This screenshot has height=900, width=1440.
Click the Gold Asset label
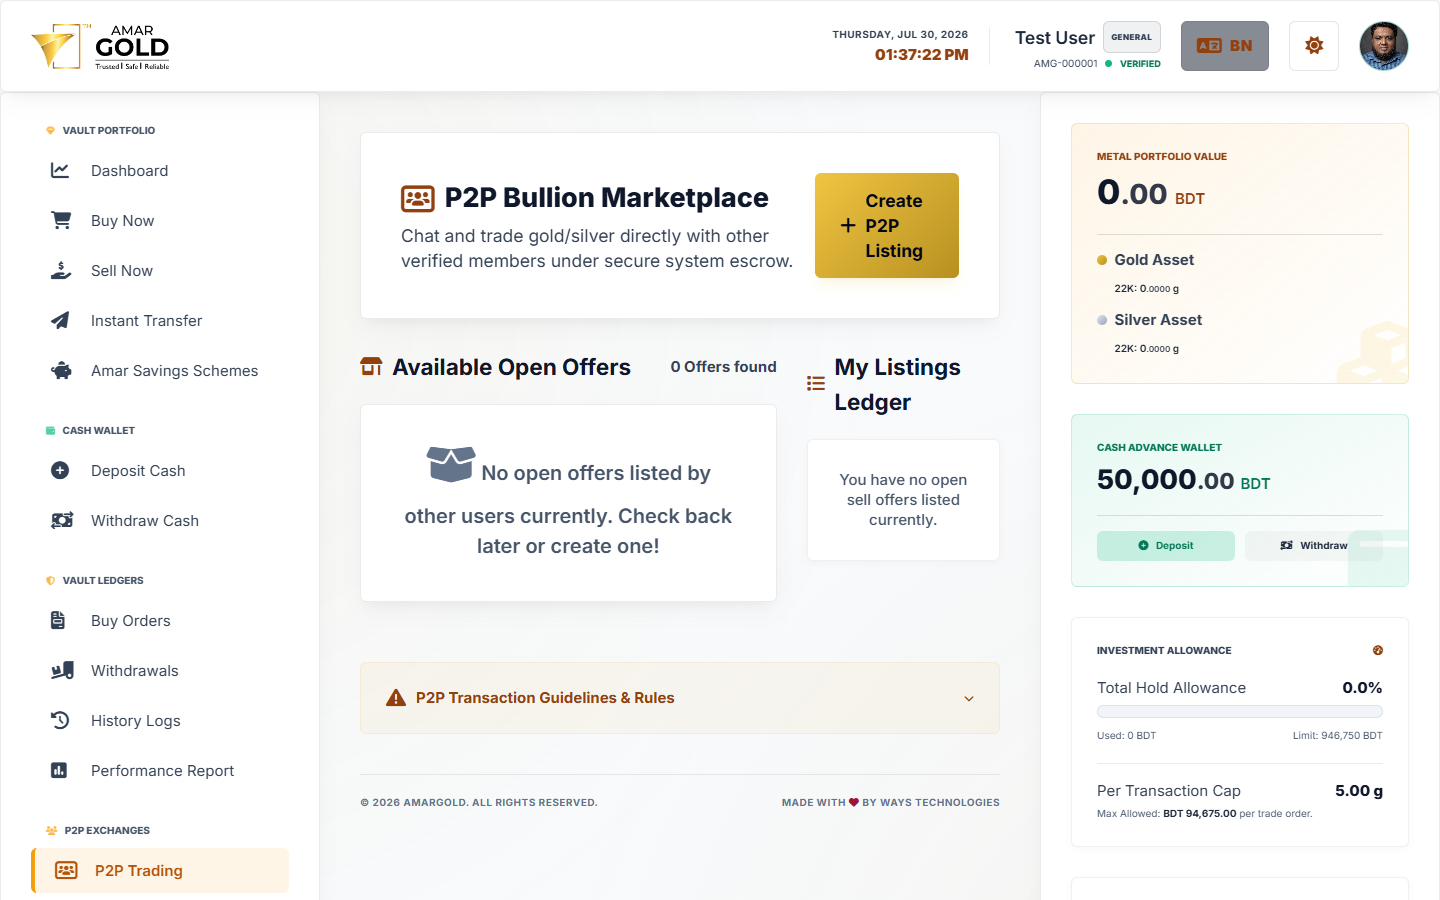tap(1154, 260)
